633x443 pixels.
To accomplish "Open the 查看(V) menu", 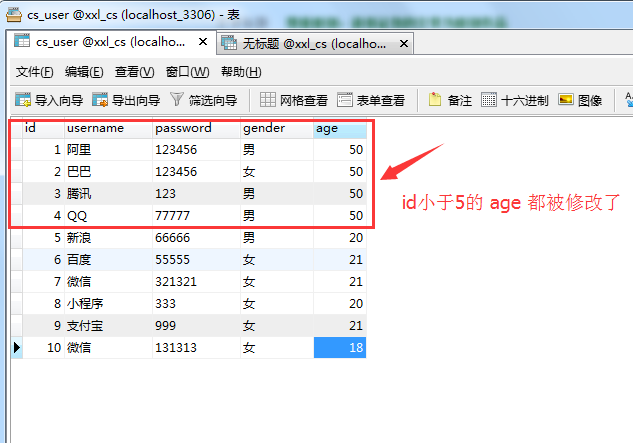I will coord(134,72).
